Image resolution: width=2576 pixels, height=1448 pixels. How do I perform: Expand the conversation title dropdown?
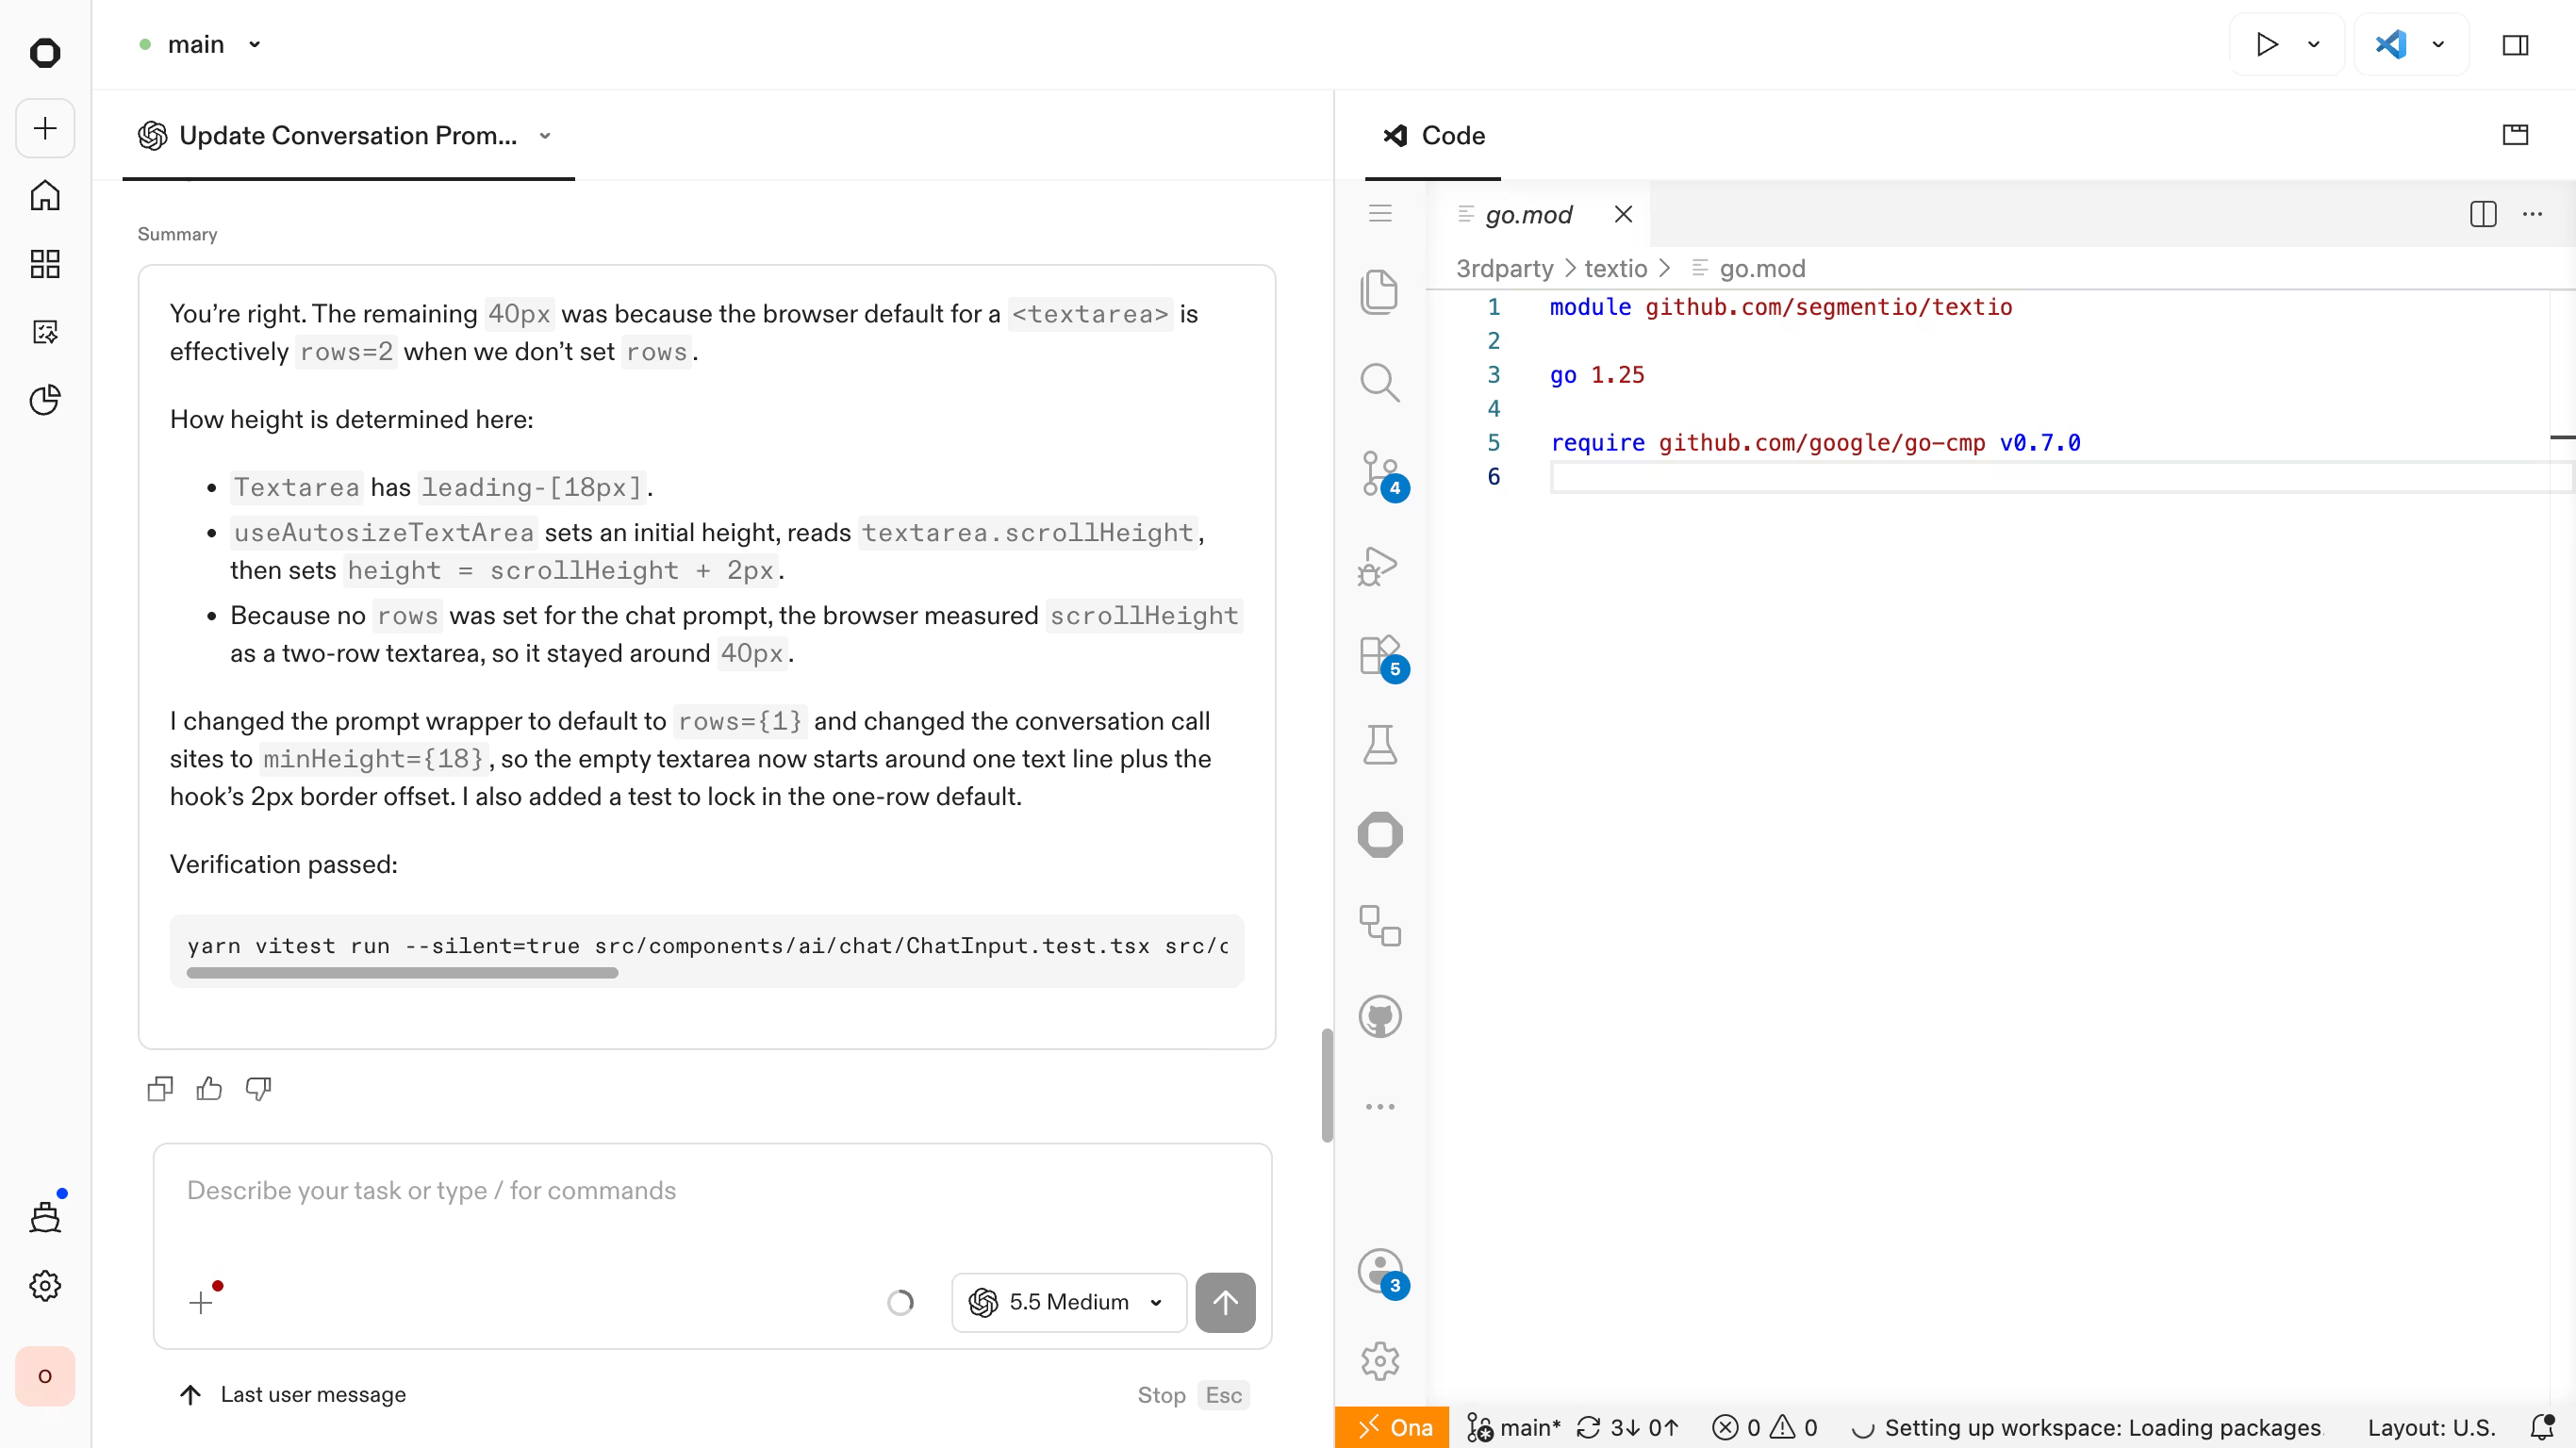click(x=545, y=136)
